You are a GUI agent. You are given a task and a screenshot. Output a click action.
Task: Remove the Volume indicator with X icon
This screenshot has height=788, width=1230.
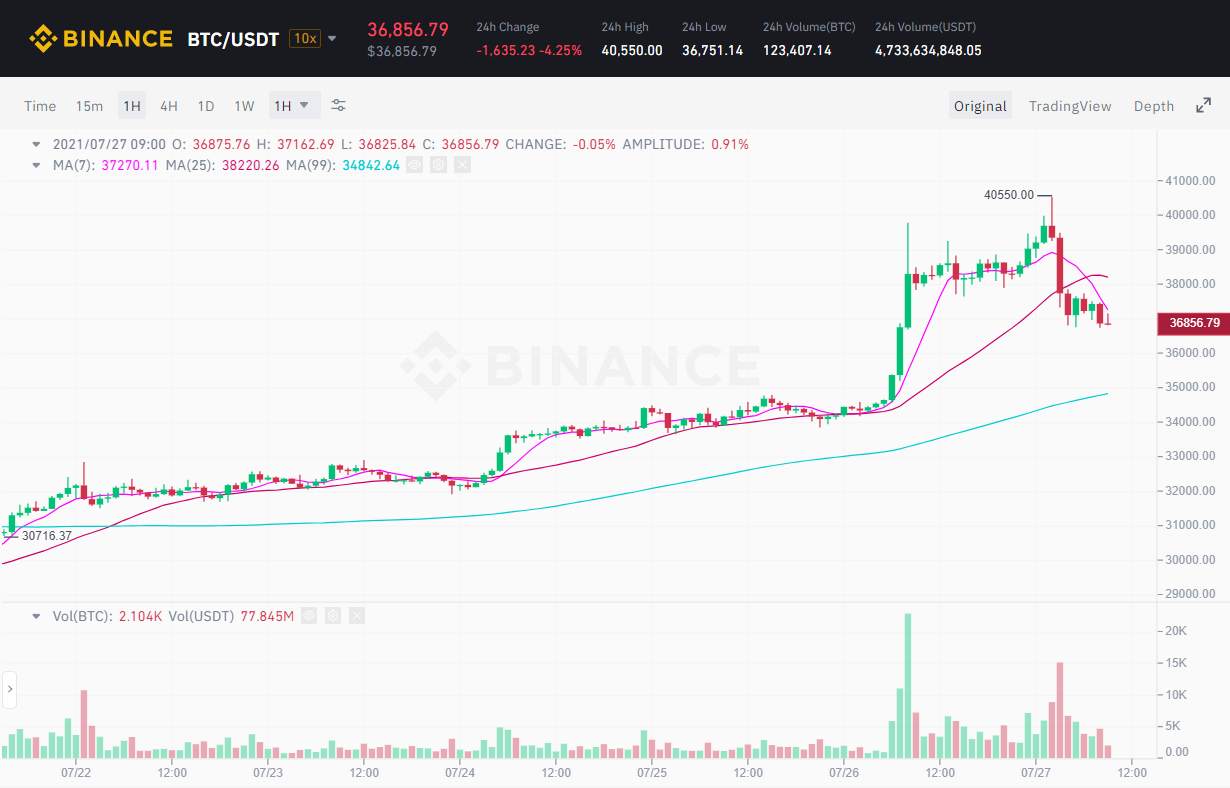(x=357, y=616)
